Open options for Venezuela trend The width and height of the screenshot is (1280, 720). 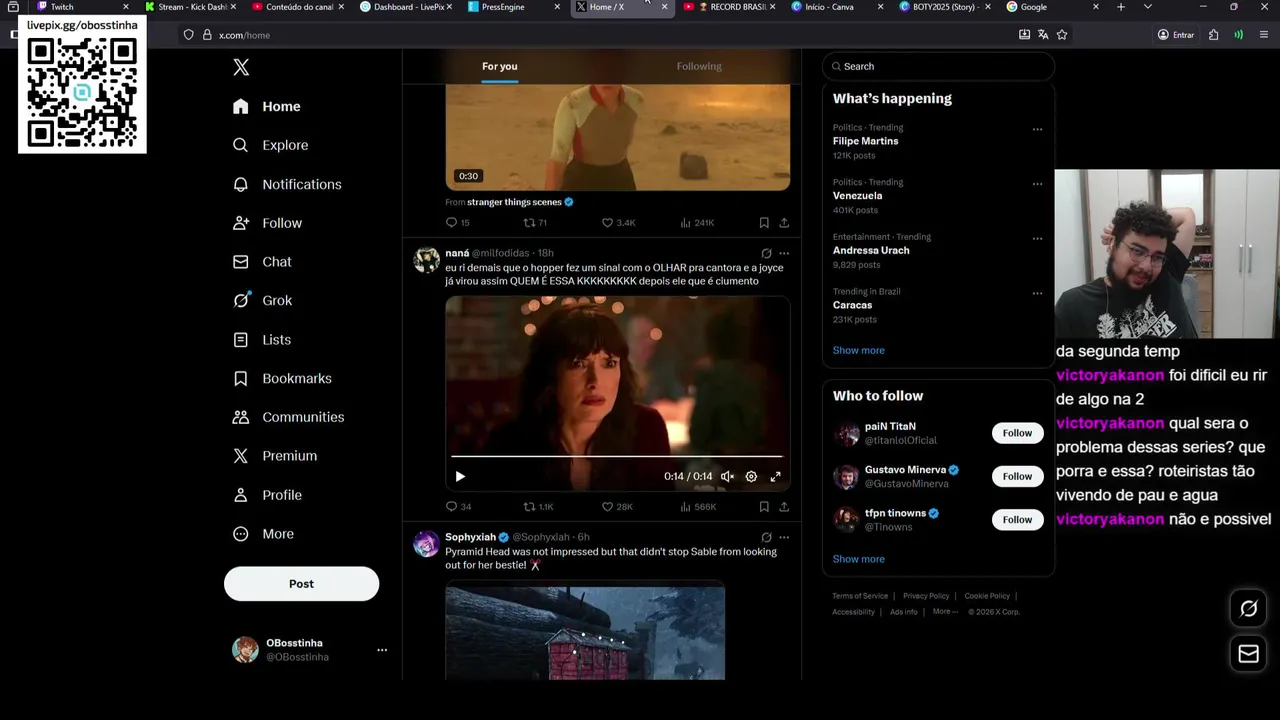point(1037,184)
